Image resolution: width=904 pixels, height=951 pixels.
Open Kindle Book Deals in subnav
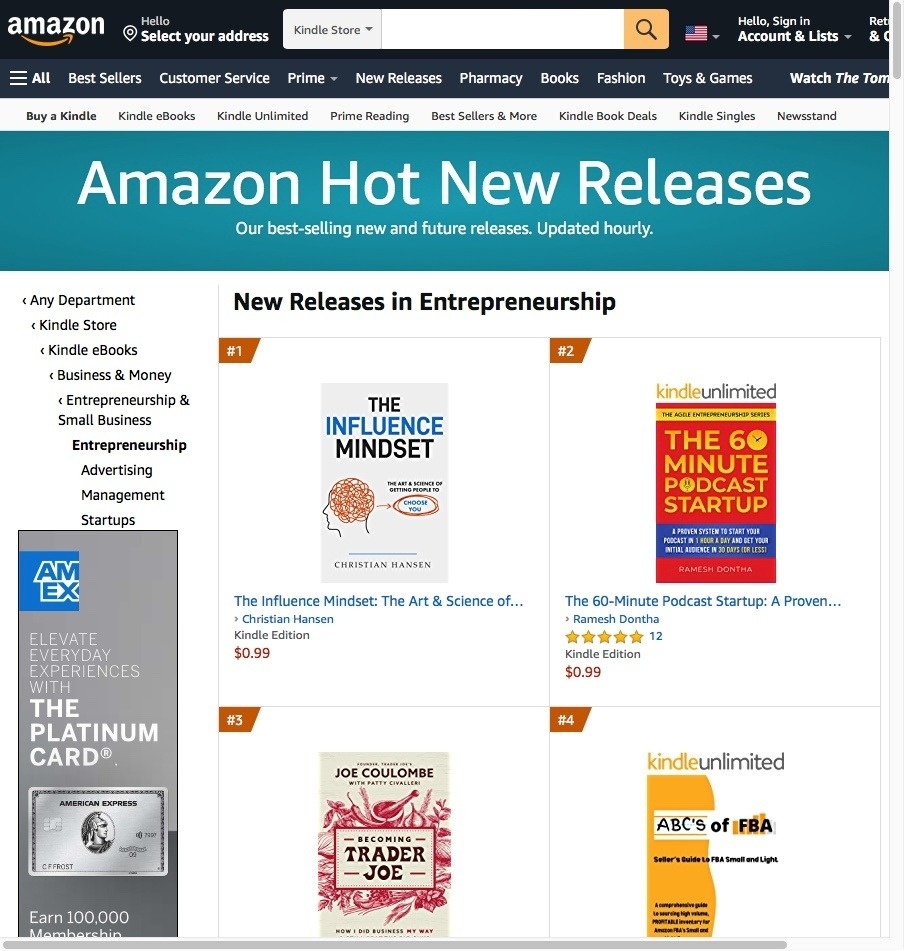click(x=608, y=116)
